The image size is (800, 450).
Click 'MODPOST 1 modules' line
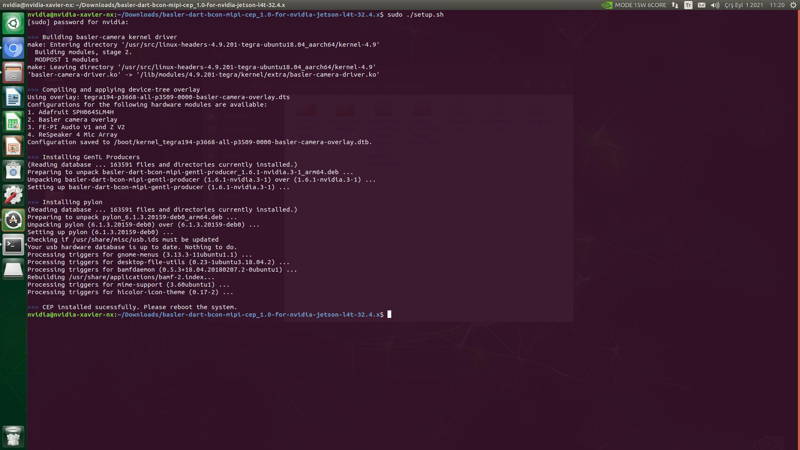coord(67,60)
